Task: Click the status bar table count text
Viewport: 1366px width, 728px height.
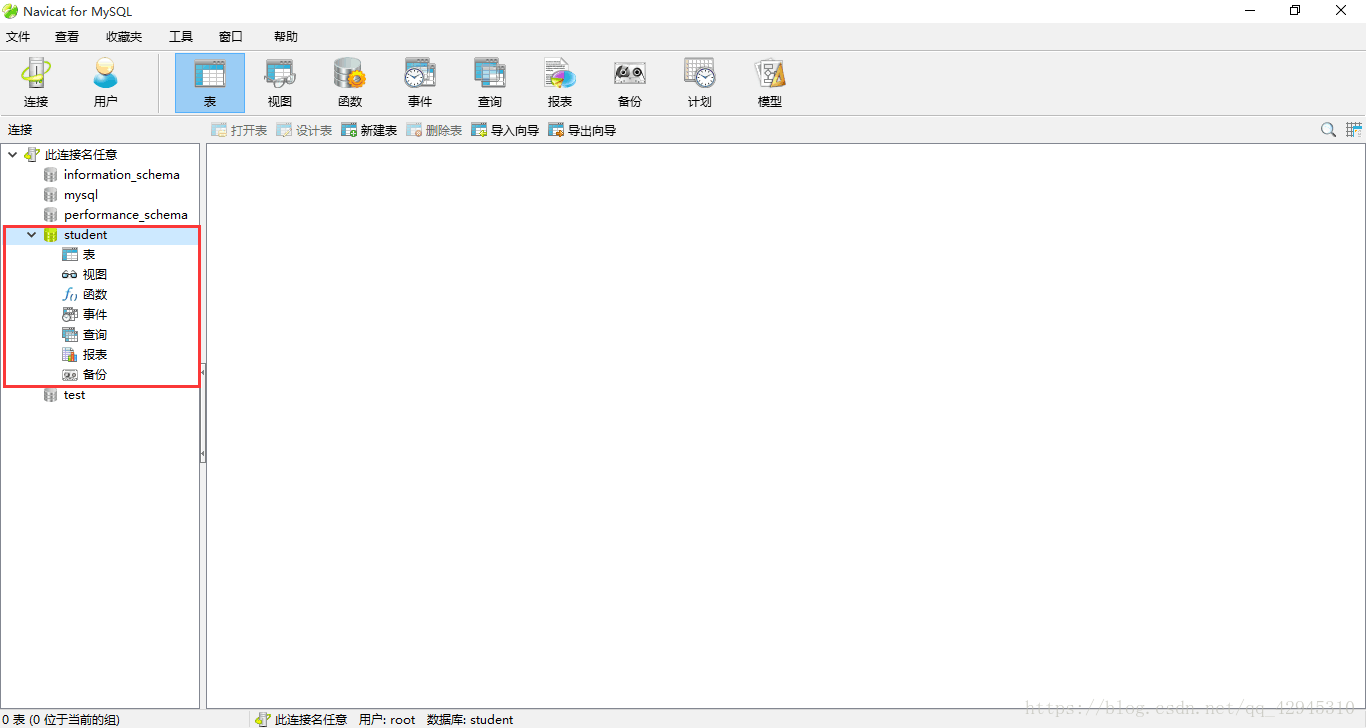Action: click(x=60, y=720)
